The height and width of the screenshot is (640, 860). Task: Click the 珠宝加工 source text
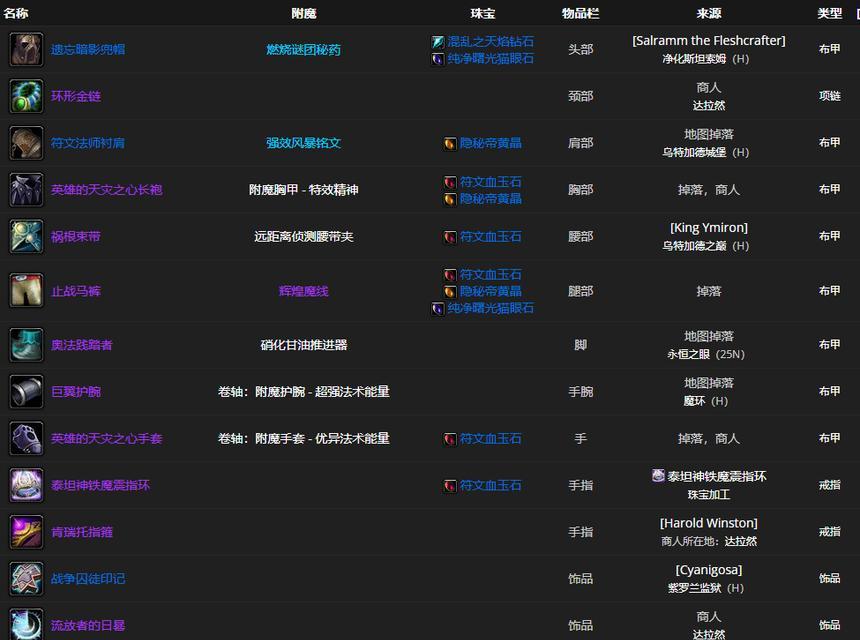pos(709,495)
